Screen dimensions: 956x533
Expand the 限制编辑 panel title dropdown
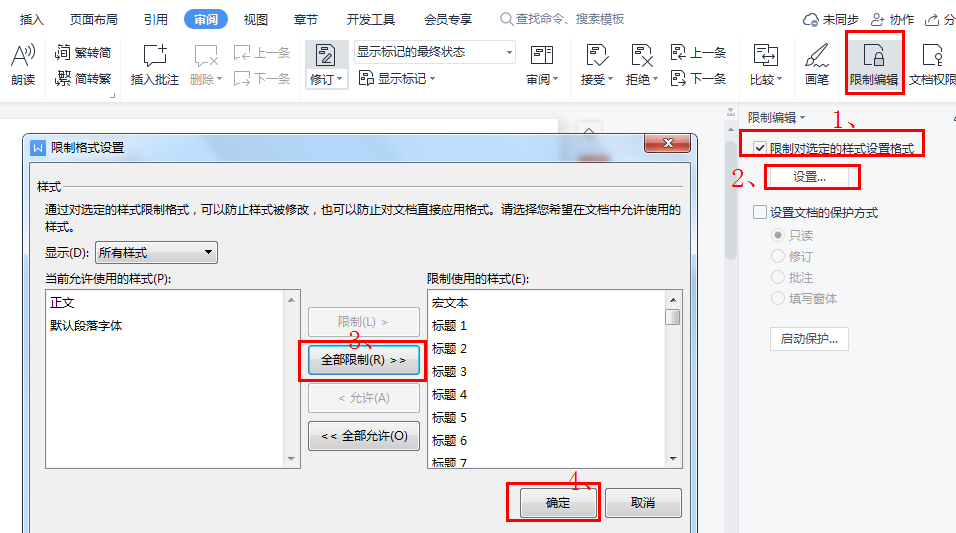pos(802,118)
